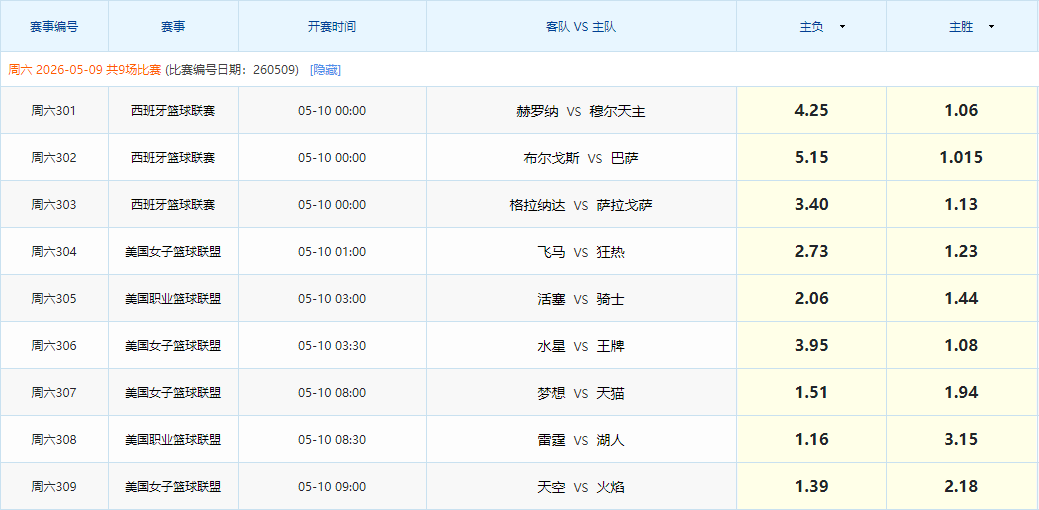
Task: Click the 05-10 03:30 start time
Action: [x=332, y=346]
